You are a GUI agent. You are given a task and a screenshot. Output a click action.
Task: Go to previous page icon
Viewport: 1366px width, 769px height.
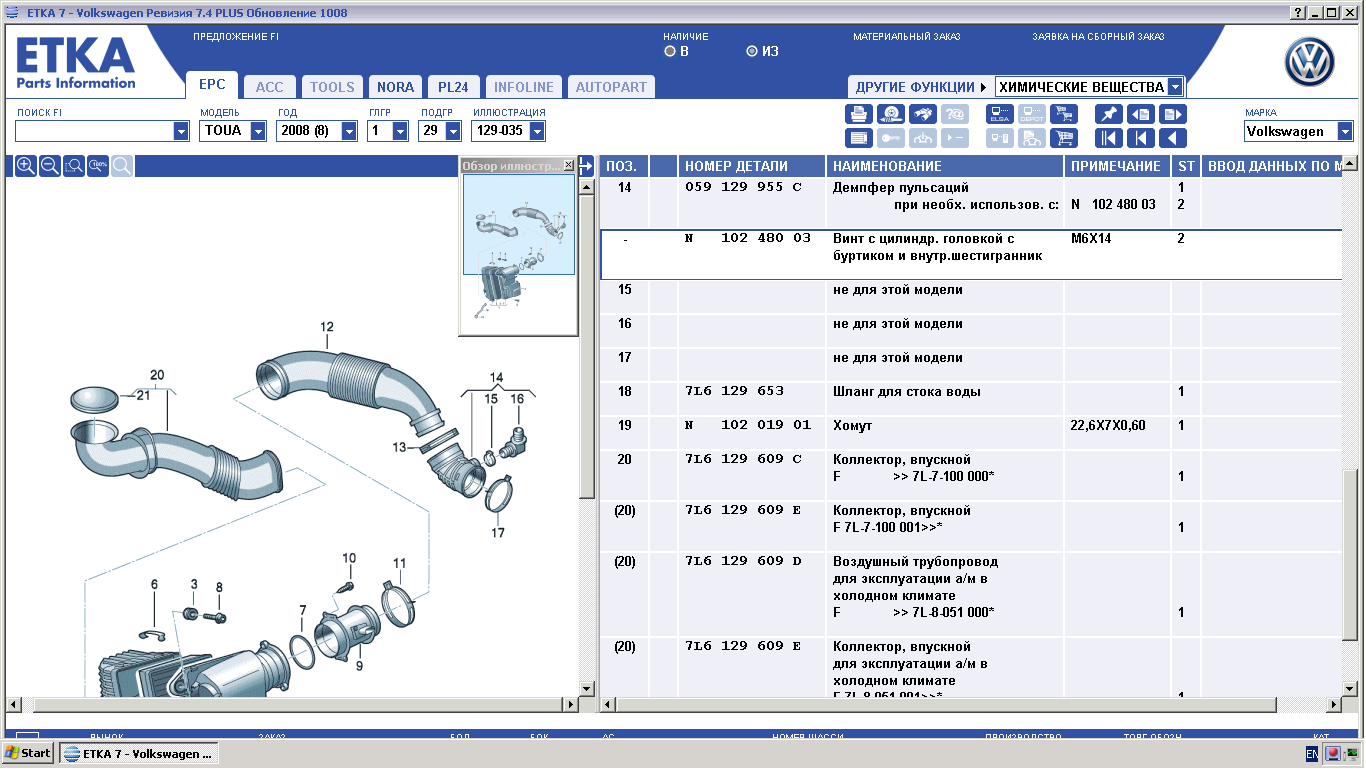(x=1141, y=114)
